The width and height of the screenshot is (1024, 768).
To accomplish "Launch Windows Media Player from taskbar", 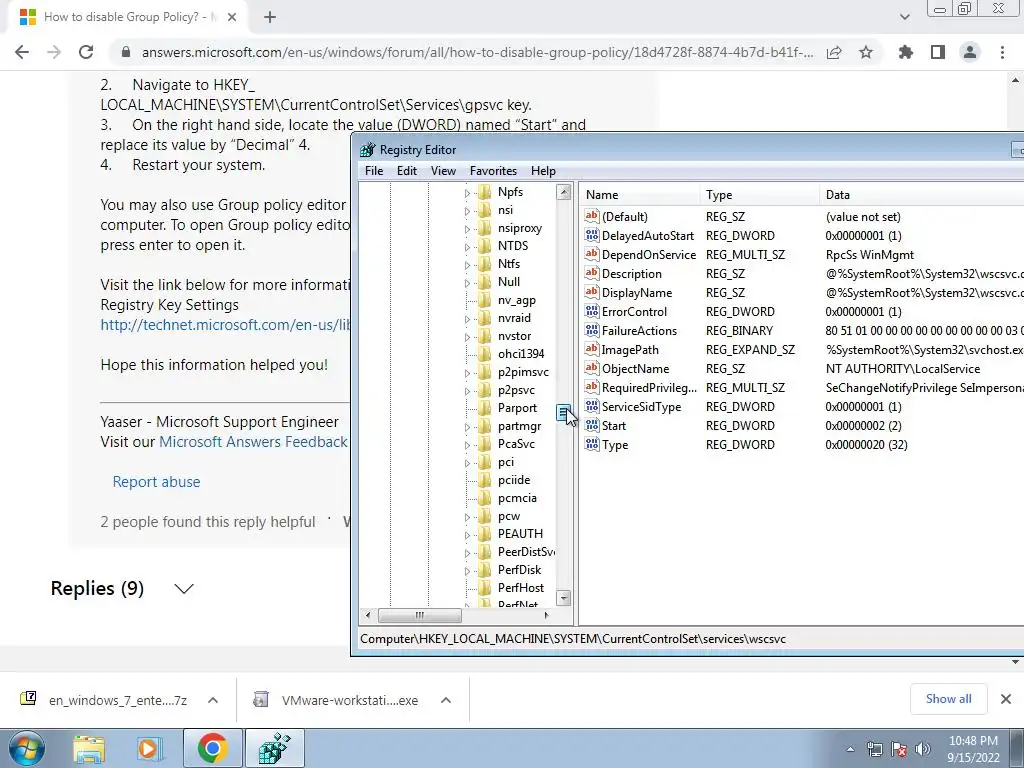I will (x=149, y=748).
